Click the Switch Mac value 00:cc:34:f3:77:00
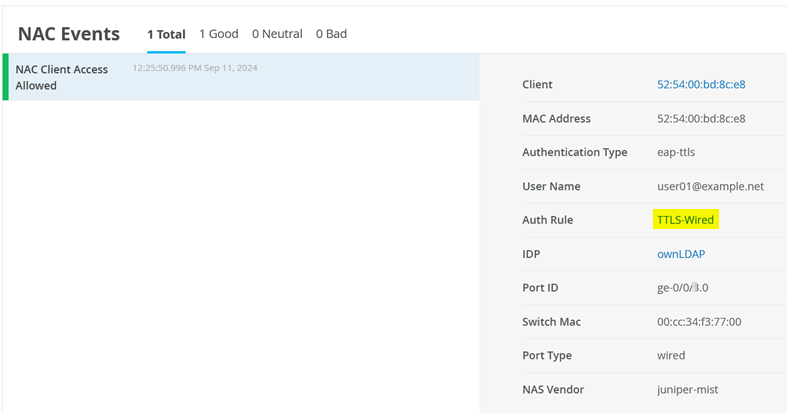787x413 pixels. 698,322
